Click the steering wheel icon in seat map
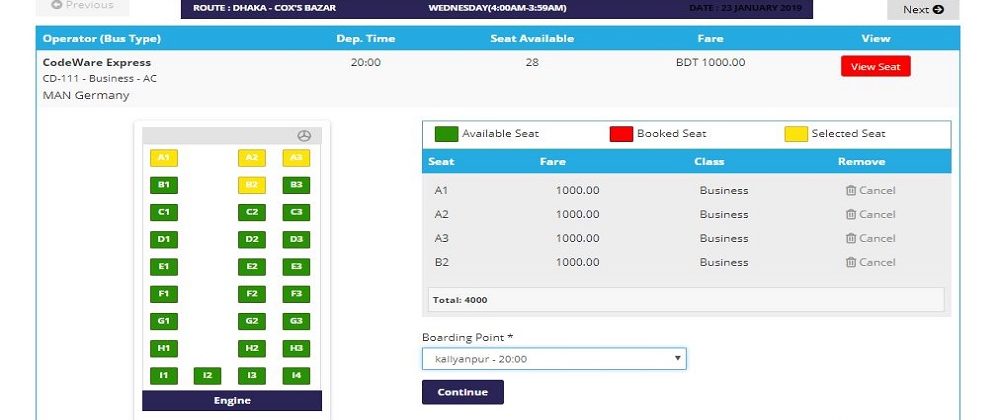This screenshot has height=420, width=998. click(304, 136)
